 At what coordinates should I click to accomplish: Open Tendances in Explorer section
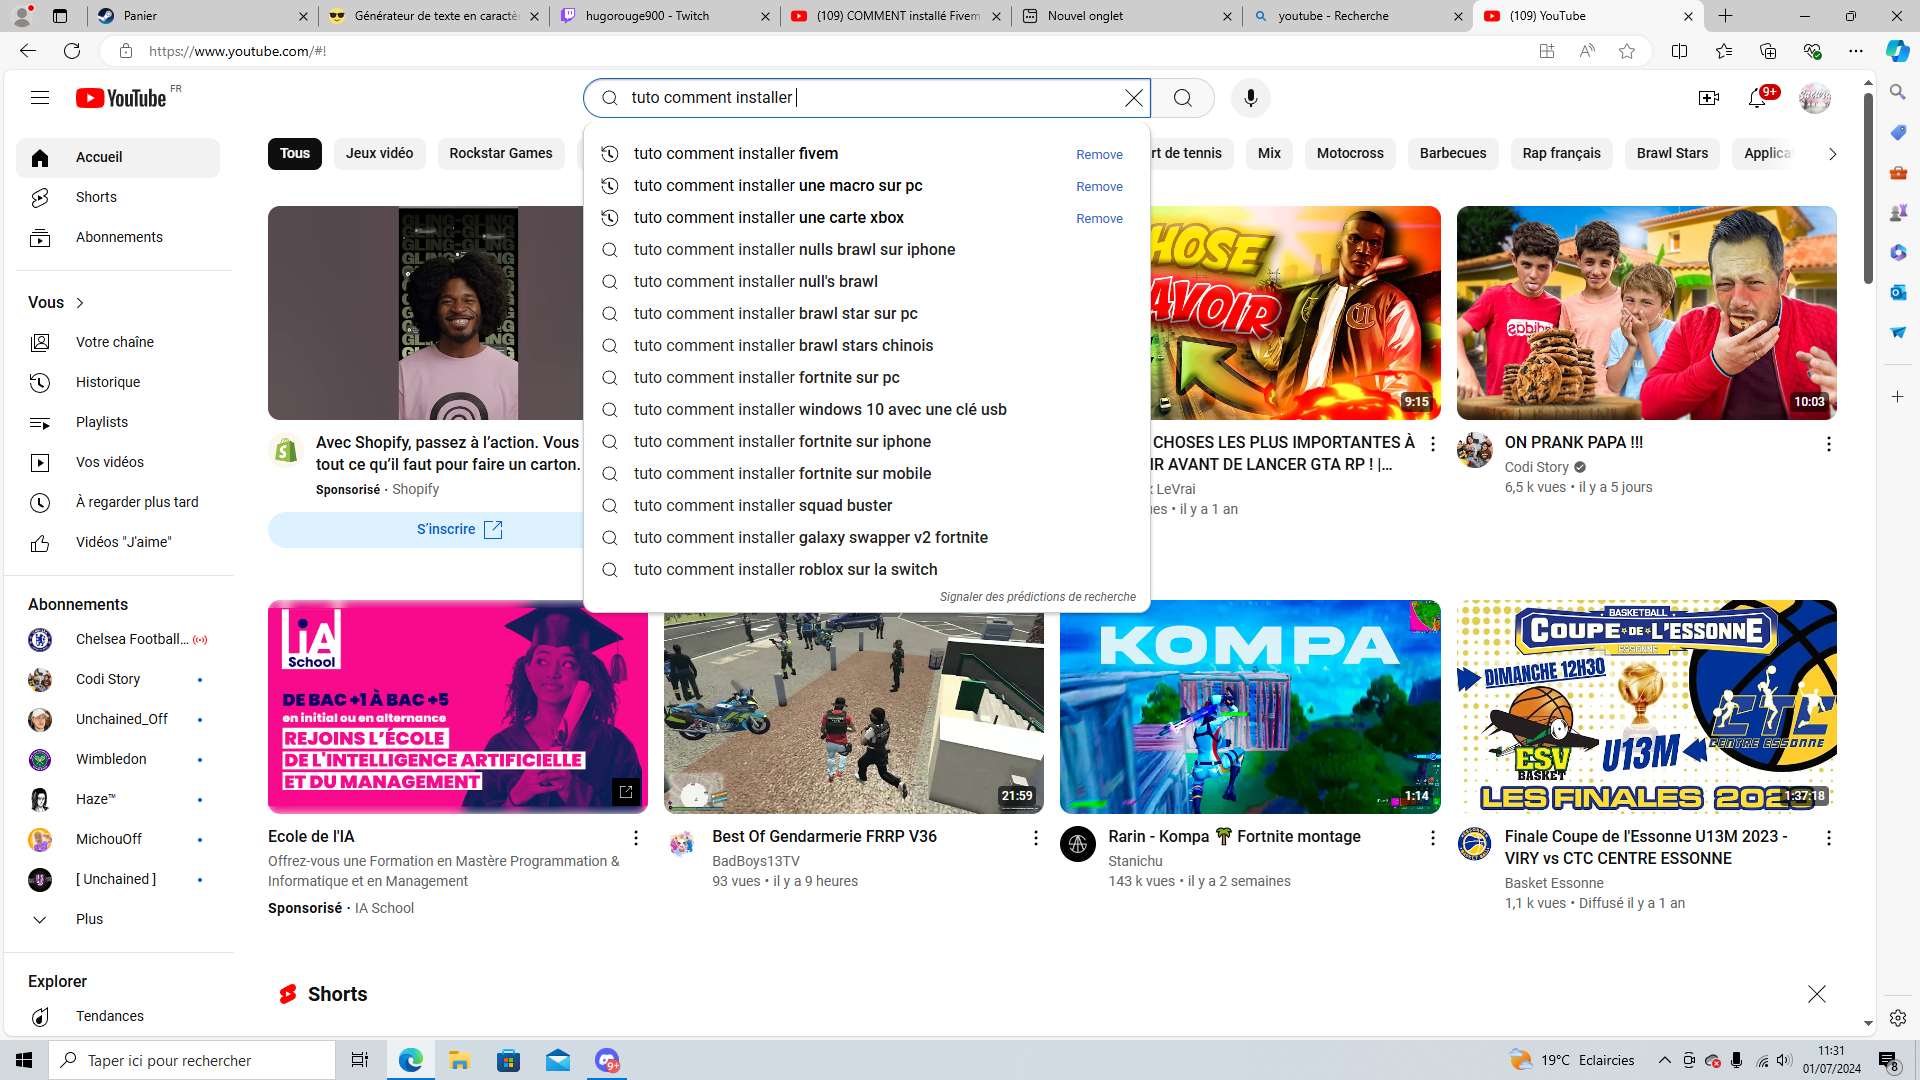click(x=118, y=1017)
